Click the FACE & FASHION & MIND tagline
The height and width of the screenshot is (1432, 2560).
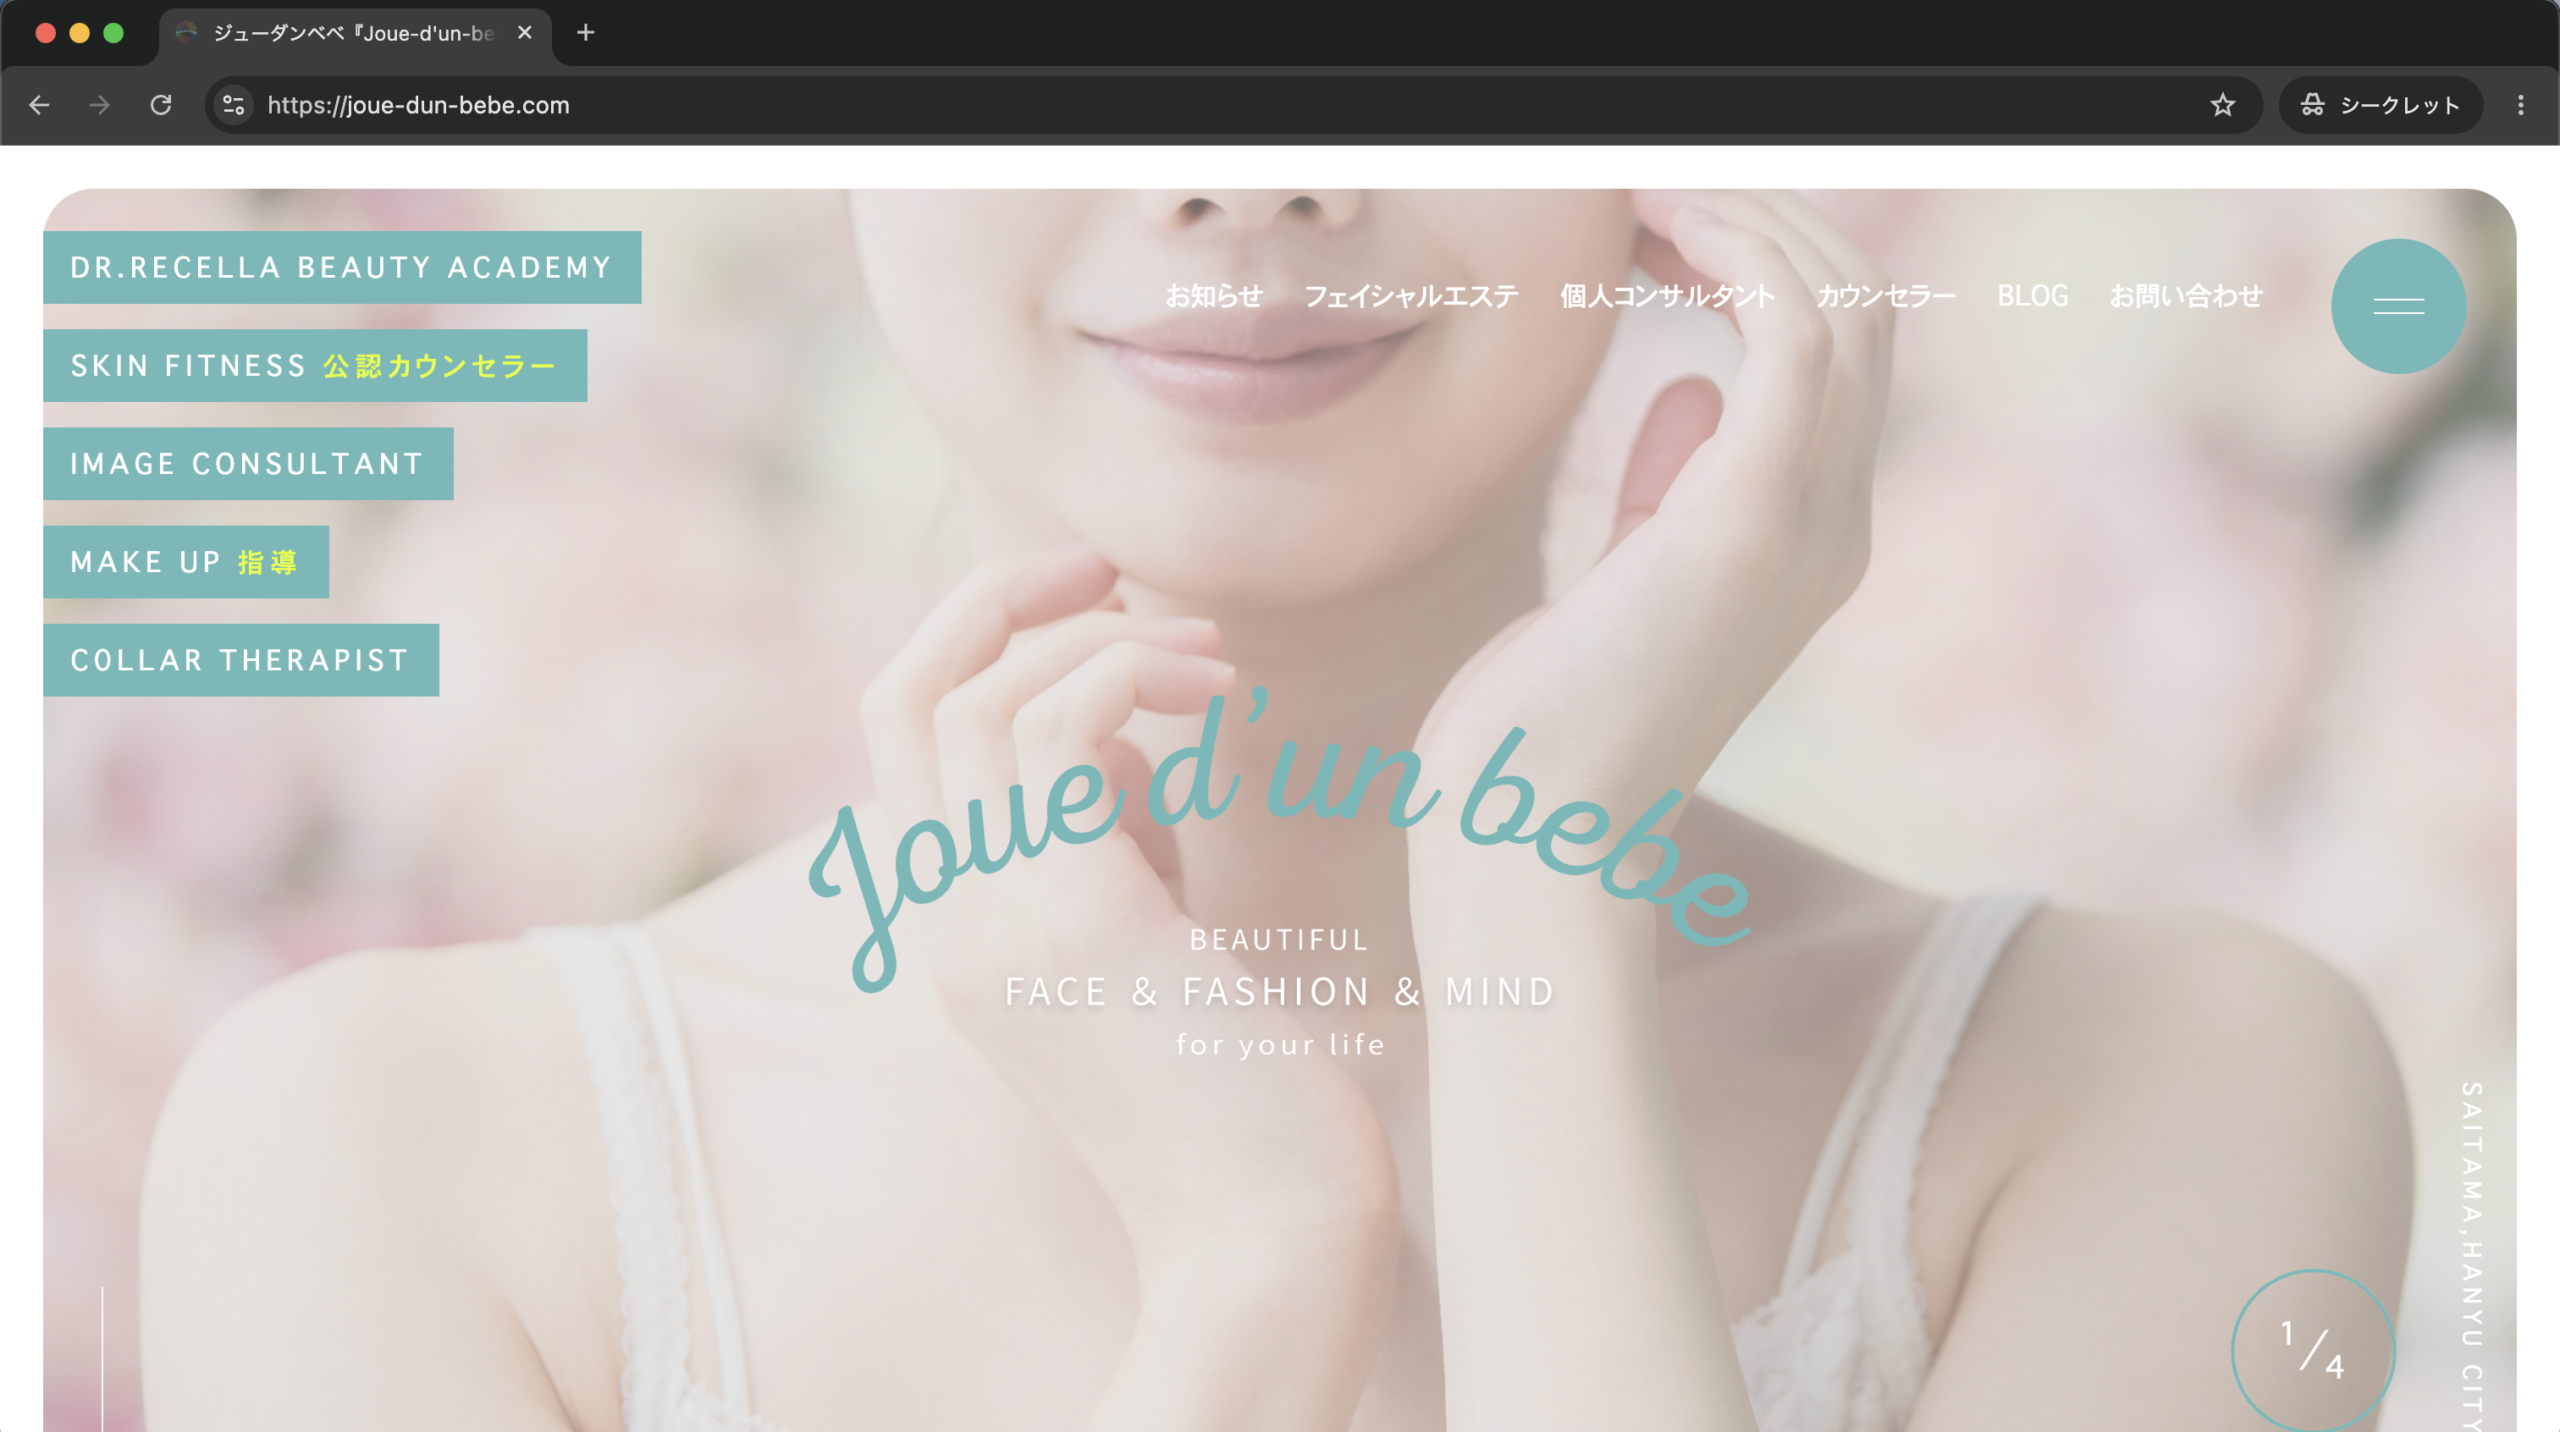click(1280, 992)
